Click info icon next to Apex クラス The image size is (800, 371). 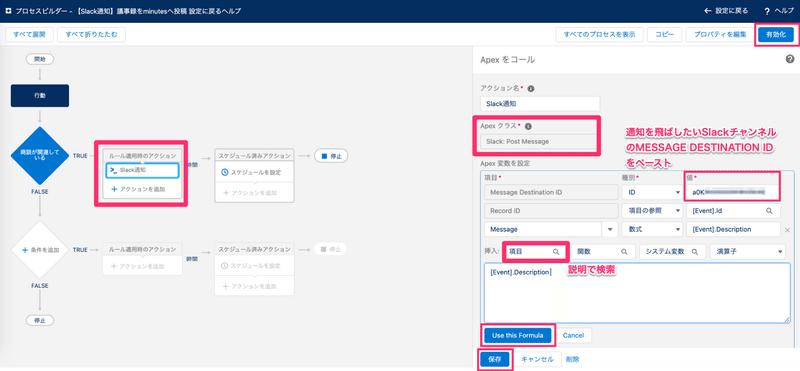pos(528,126)
